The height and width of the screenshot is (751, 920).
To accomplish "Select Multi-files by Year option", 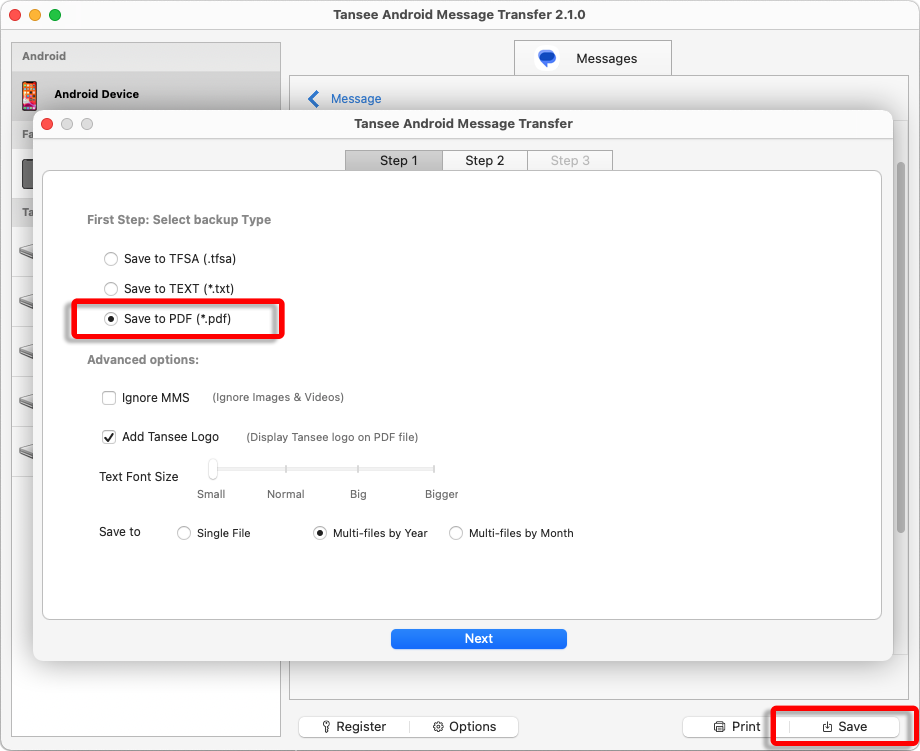I will tap(320, 533).
